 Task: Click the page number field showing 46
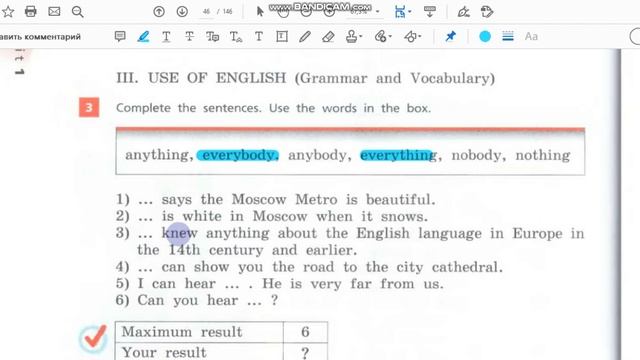click(x=207, y=12)
